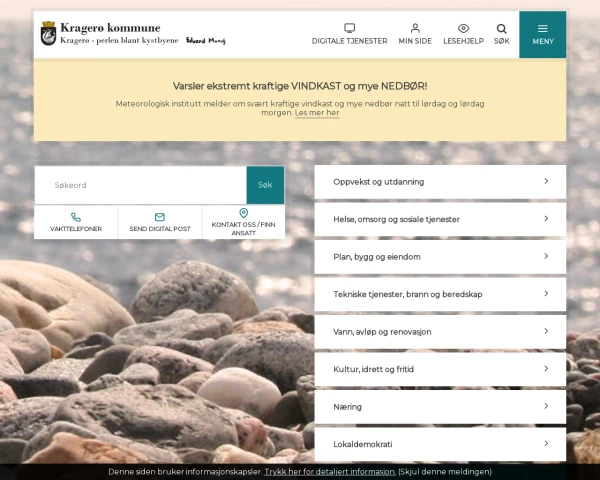Select Tekniske tjenester, brann og beredskap

pyautogui.click(x=440, y=294)
